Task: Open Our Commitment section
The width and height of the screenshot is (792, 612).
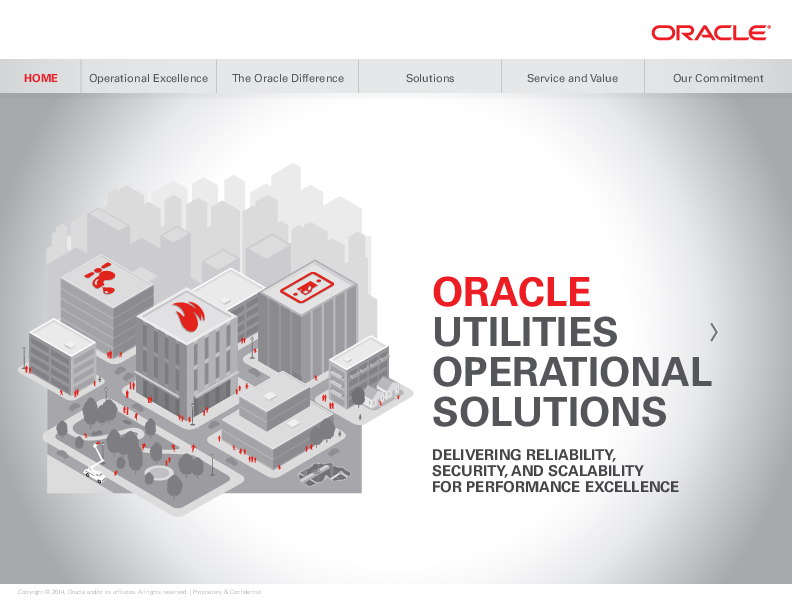Action: click(x=718, y=78)
